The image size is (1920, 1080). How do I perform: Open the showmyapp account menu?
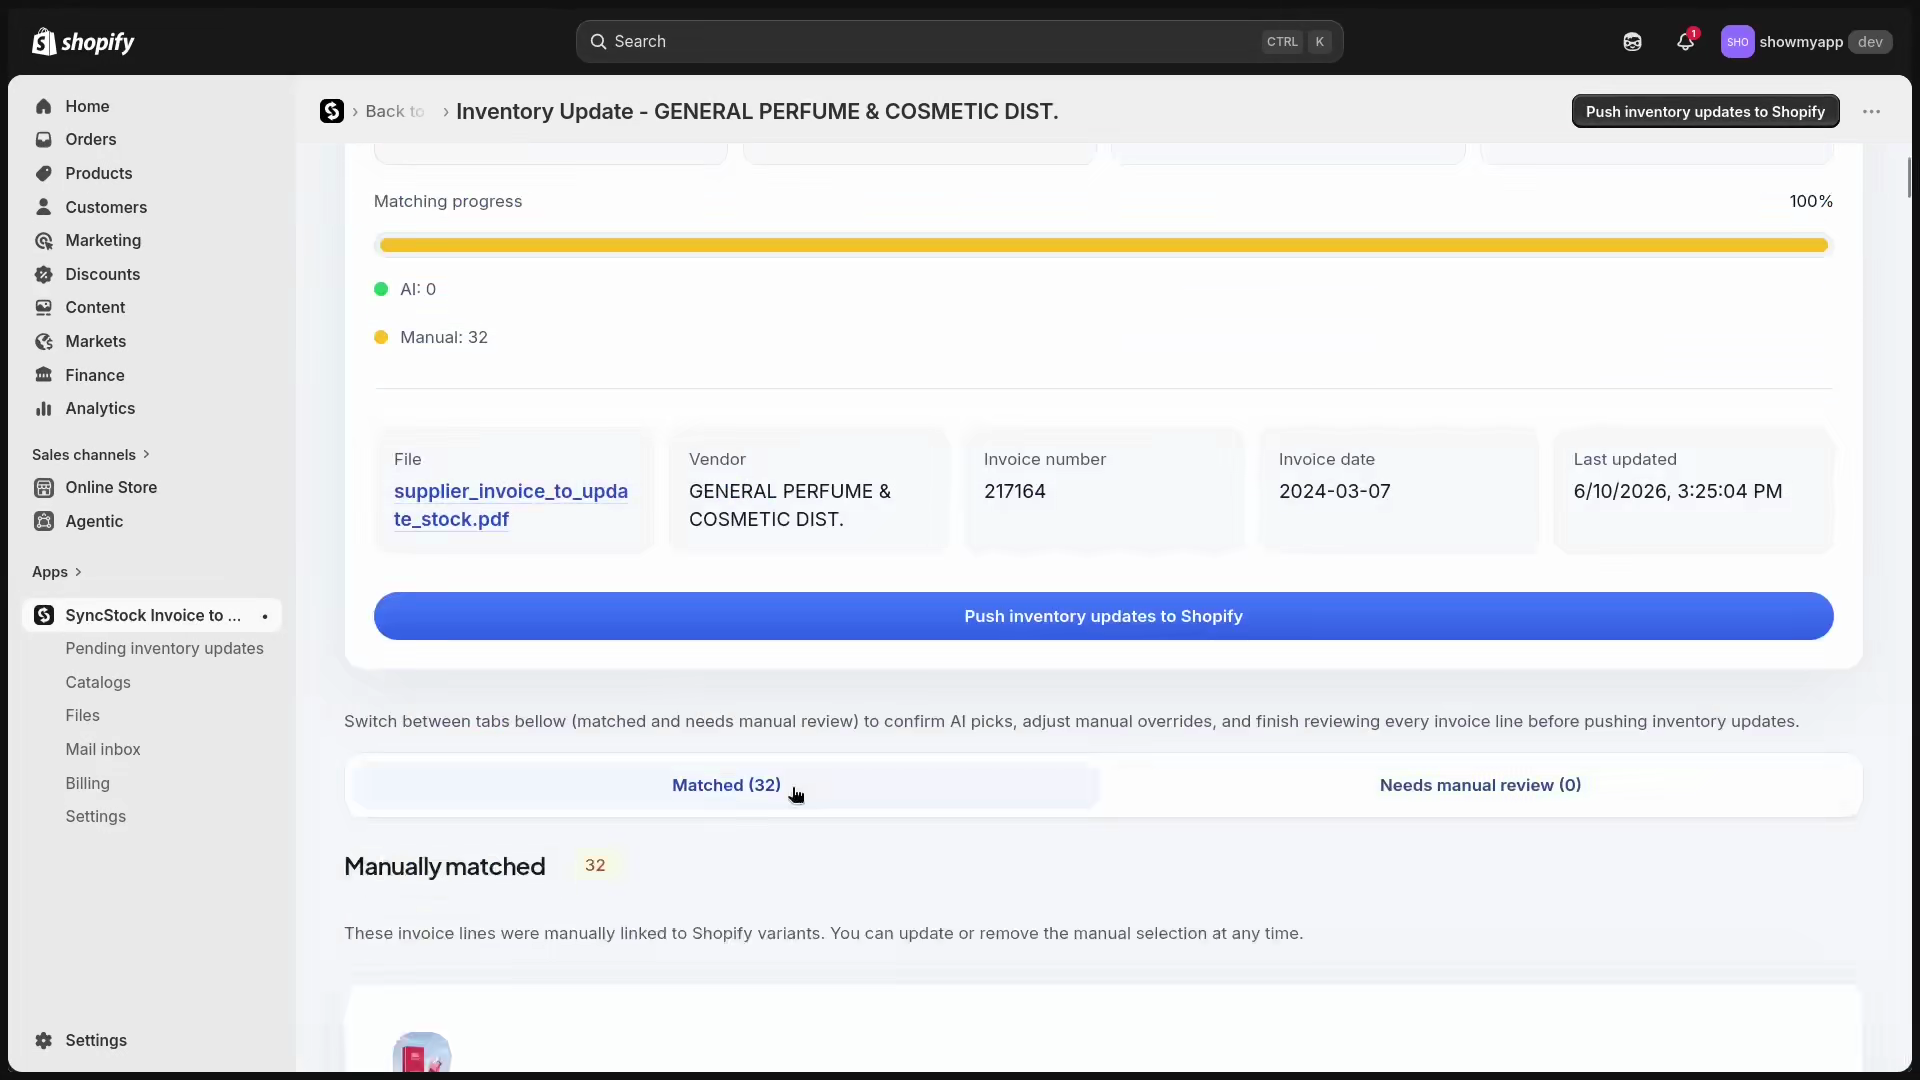[x=1805, y=41]
